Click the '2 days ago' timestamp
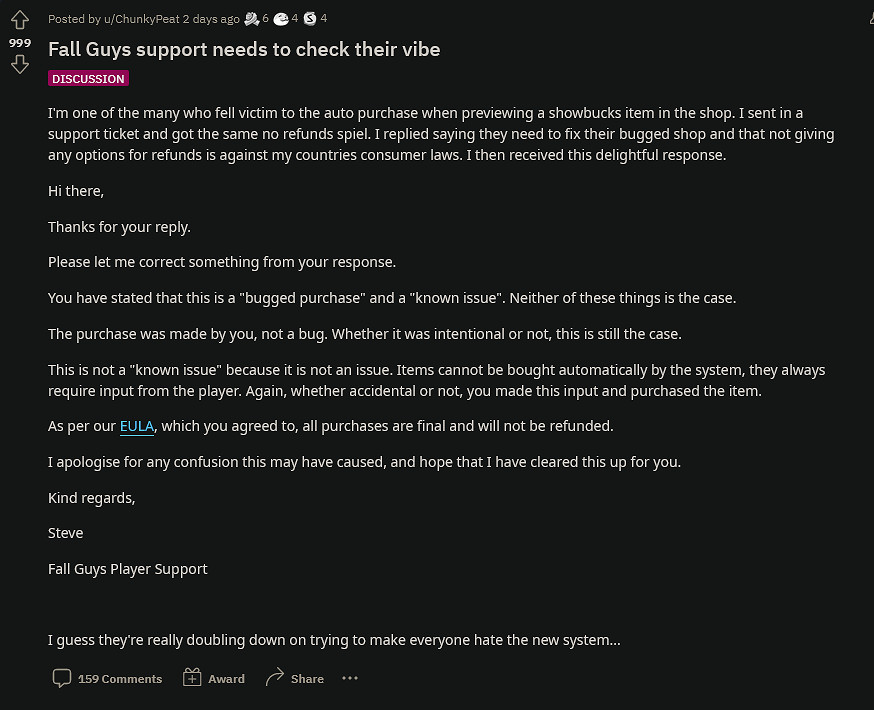Image resolution: width=874 pixels, height=710 pixels. [x=211, y=19]
